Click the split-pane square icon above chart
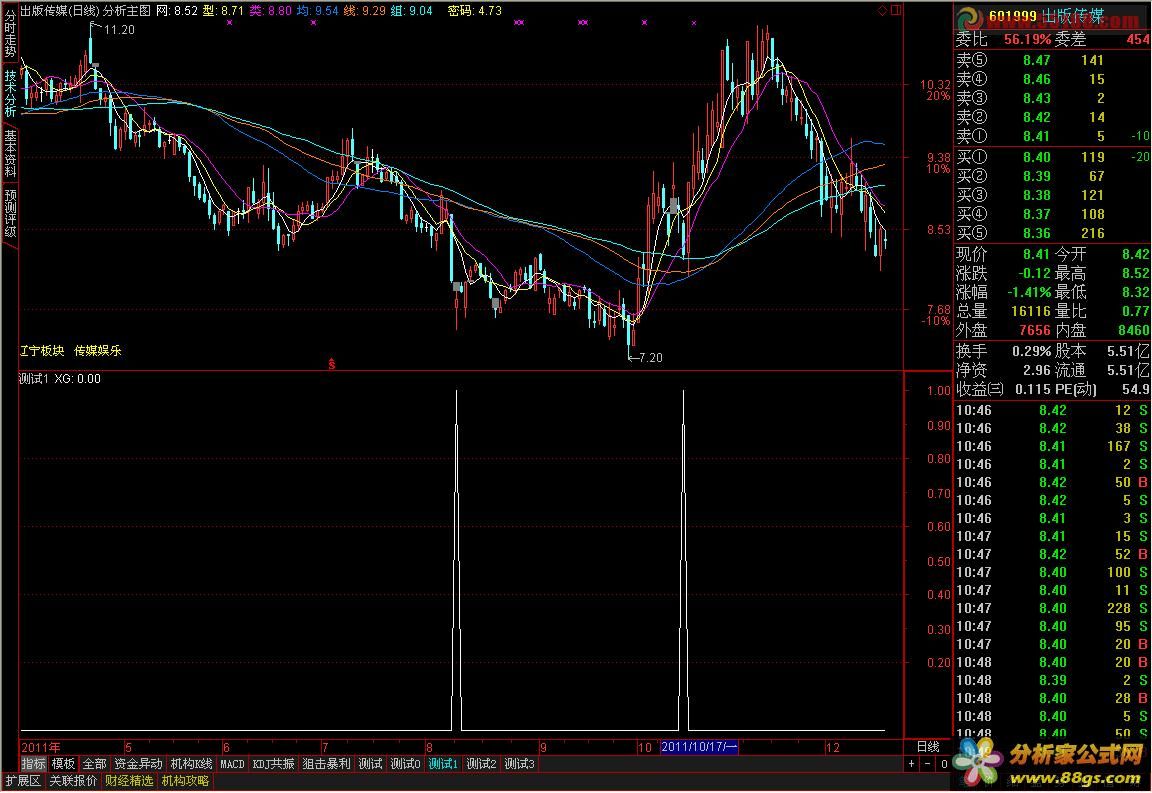 (x=896, y=10)
